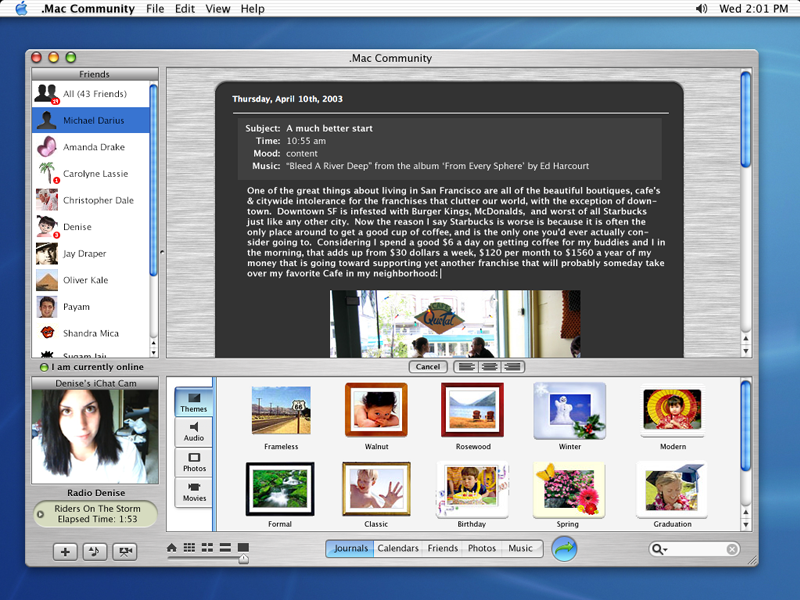Choose the Frameless theme
This screenshot has height=600, width=800.
pyautogui.click(x=281, y=410)
